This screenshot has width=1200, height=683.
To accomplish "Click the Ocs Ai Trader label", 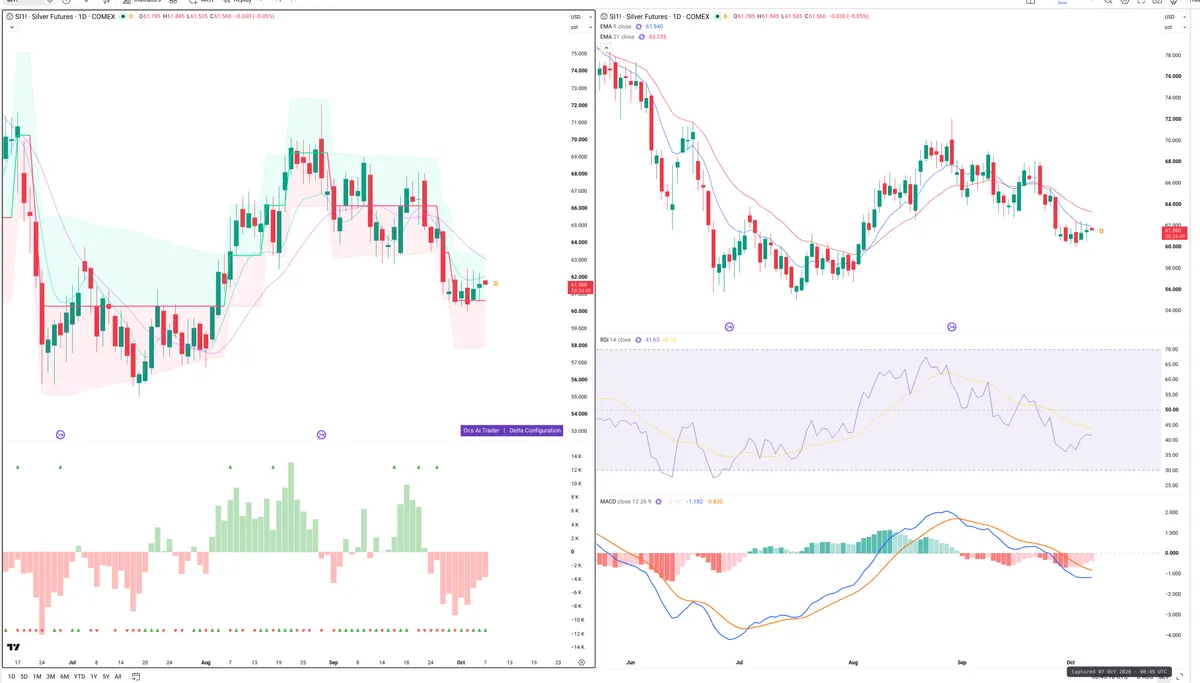I will click(482, 430).
